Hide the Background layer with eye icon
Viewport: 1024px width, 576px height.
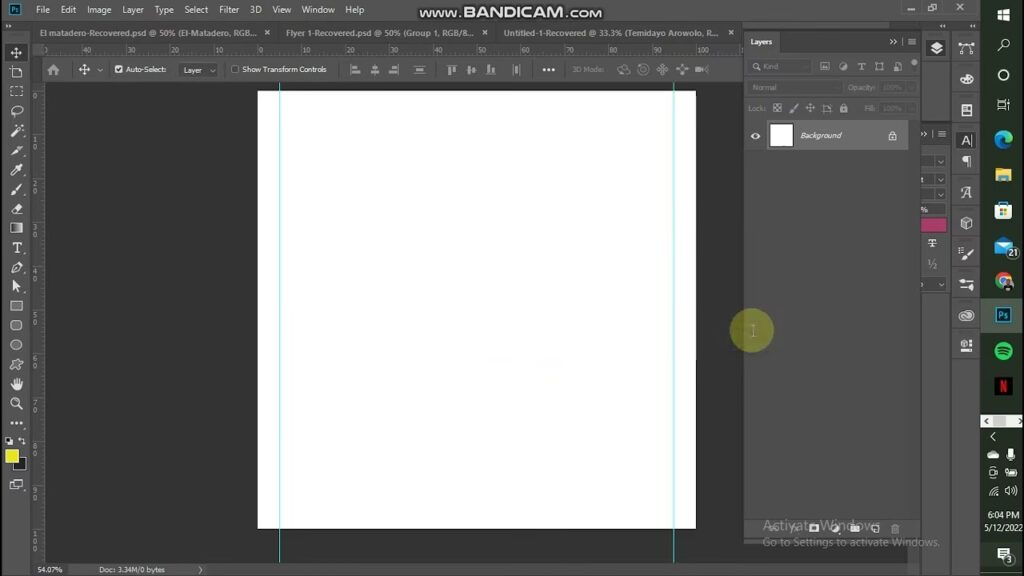[755, 136]
